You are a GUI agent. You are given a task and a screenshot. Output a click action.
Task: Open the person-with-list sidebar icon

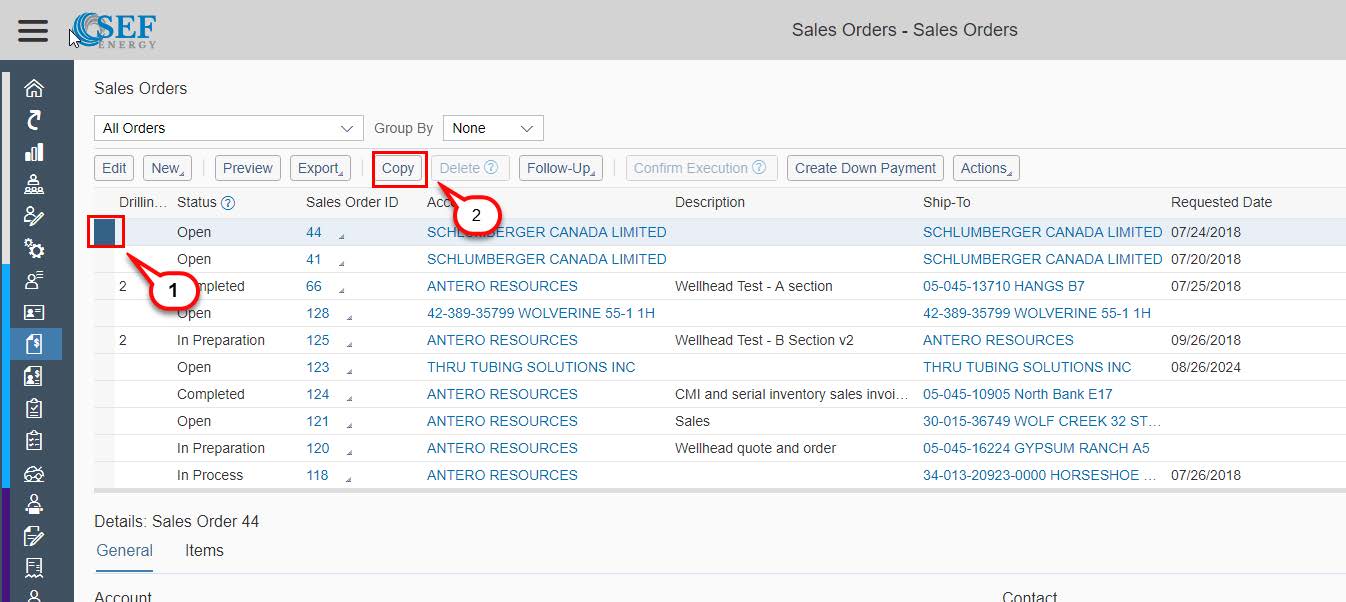pyautogui.click(x=34, y=280)
